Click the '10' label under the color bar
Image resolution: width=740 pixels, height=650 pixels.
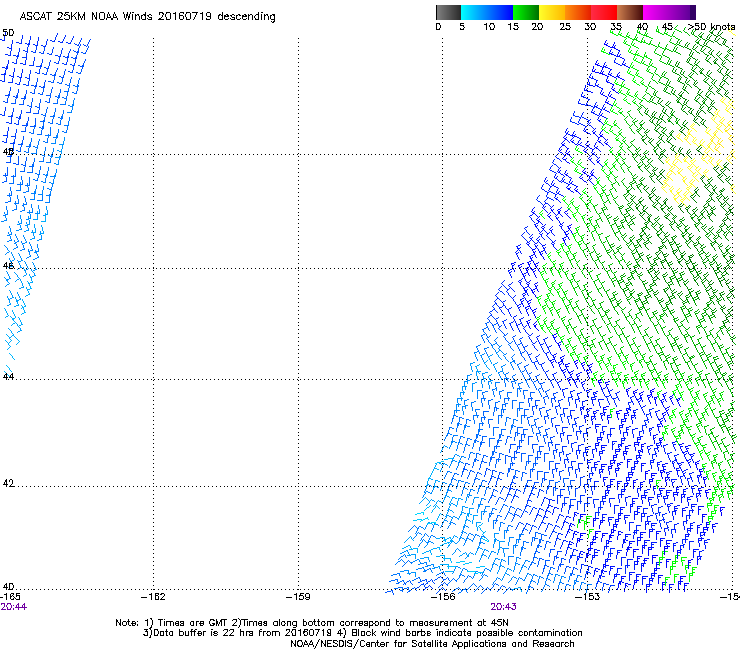pyautogui.click(x=489, y=27)
